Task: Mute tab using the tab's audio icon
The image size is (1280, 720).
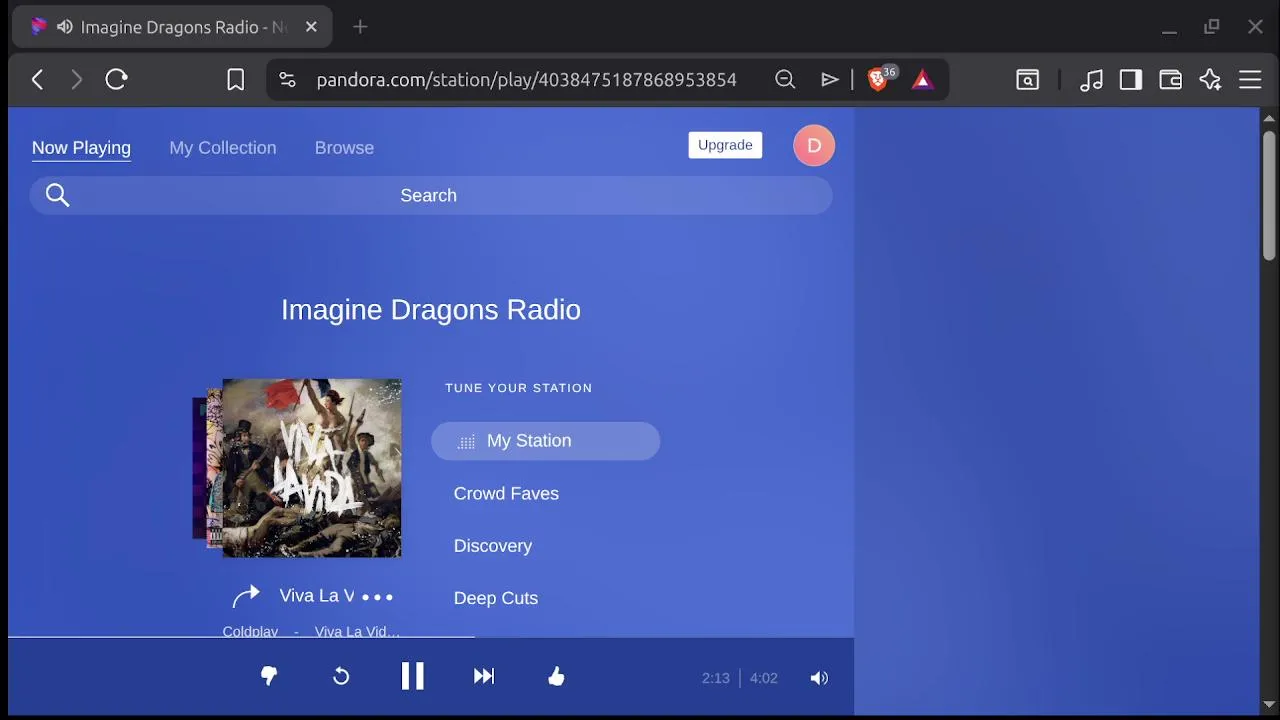Action: click(65, 27)
